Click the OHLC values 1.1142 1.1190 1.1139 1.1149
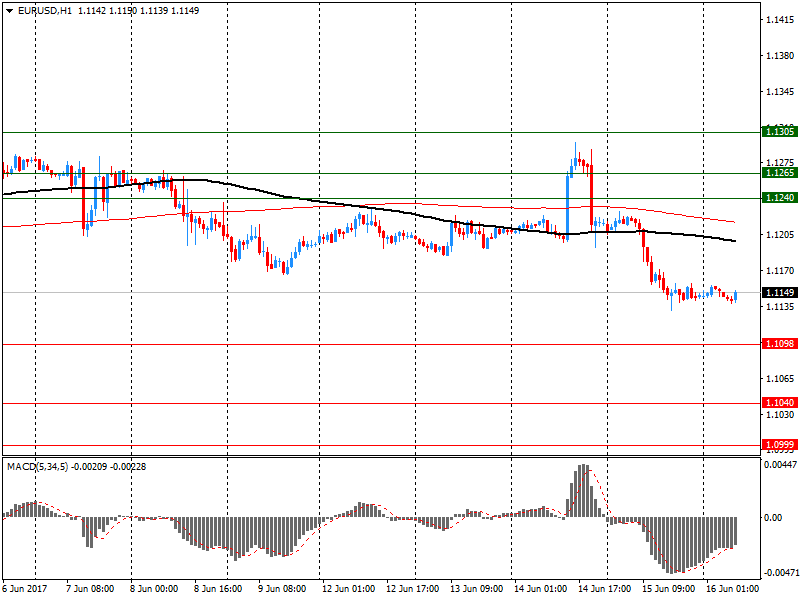This screenshot has height=600, width=800. coord(138,11)
